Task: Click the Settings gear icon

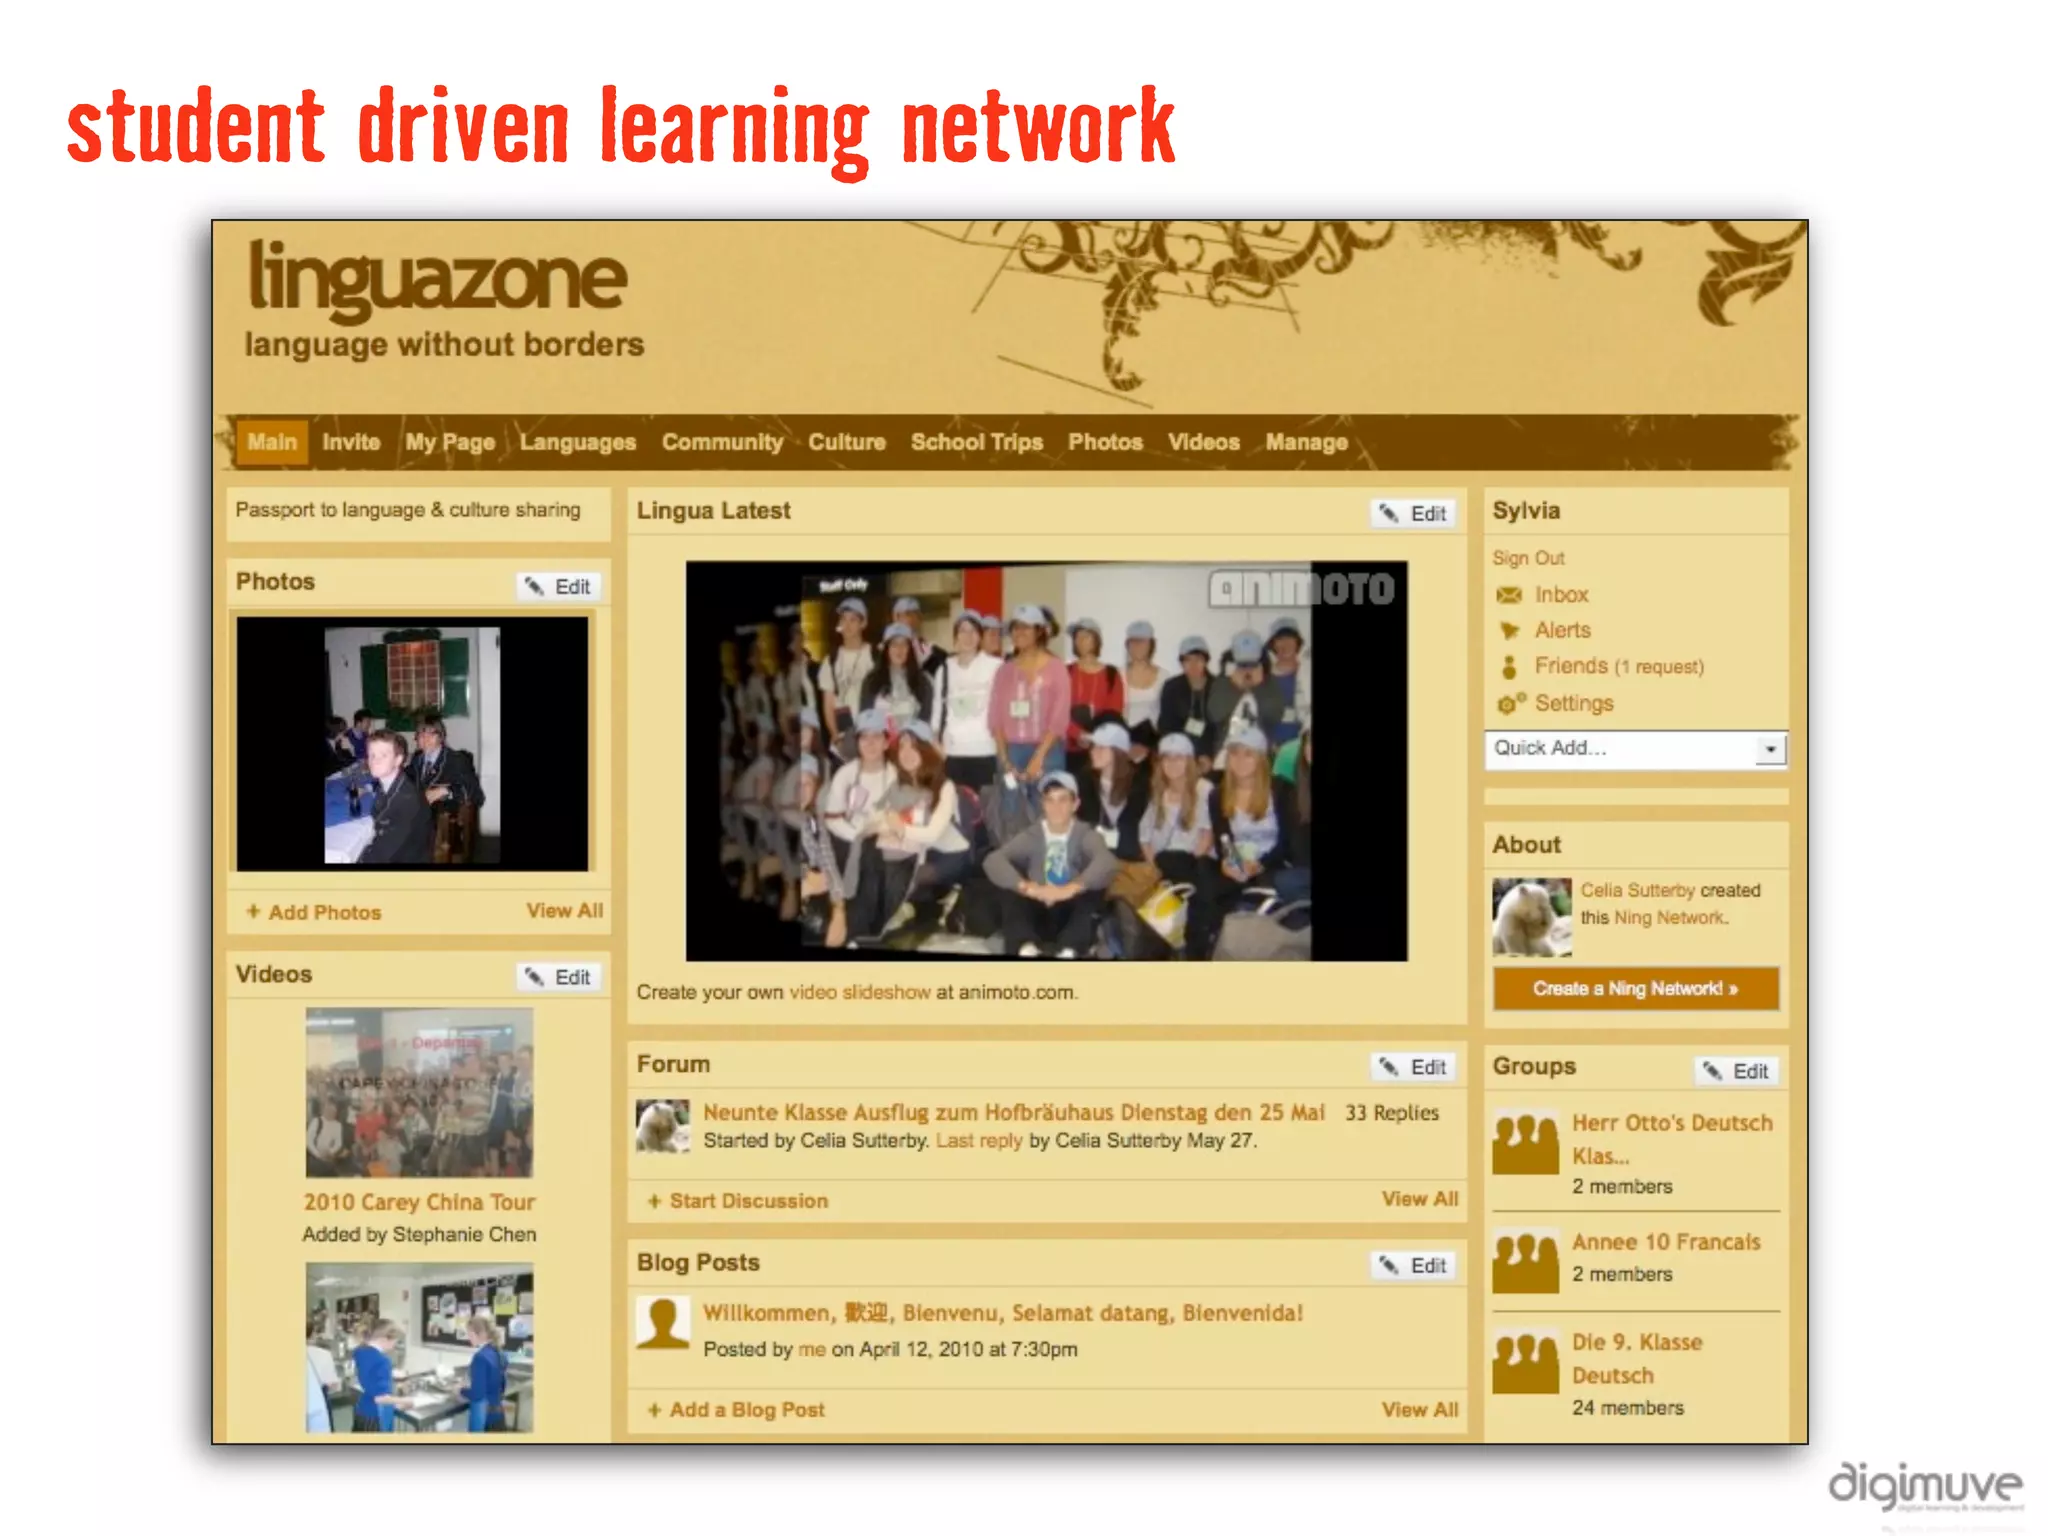Action: point(1511,703)
